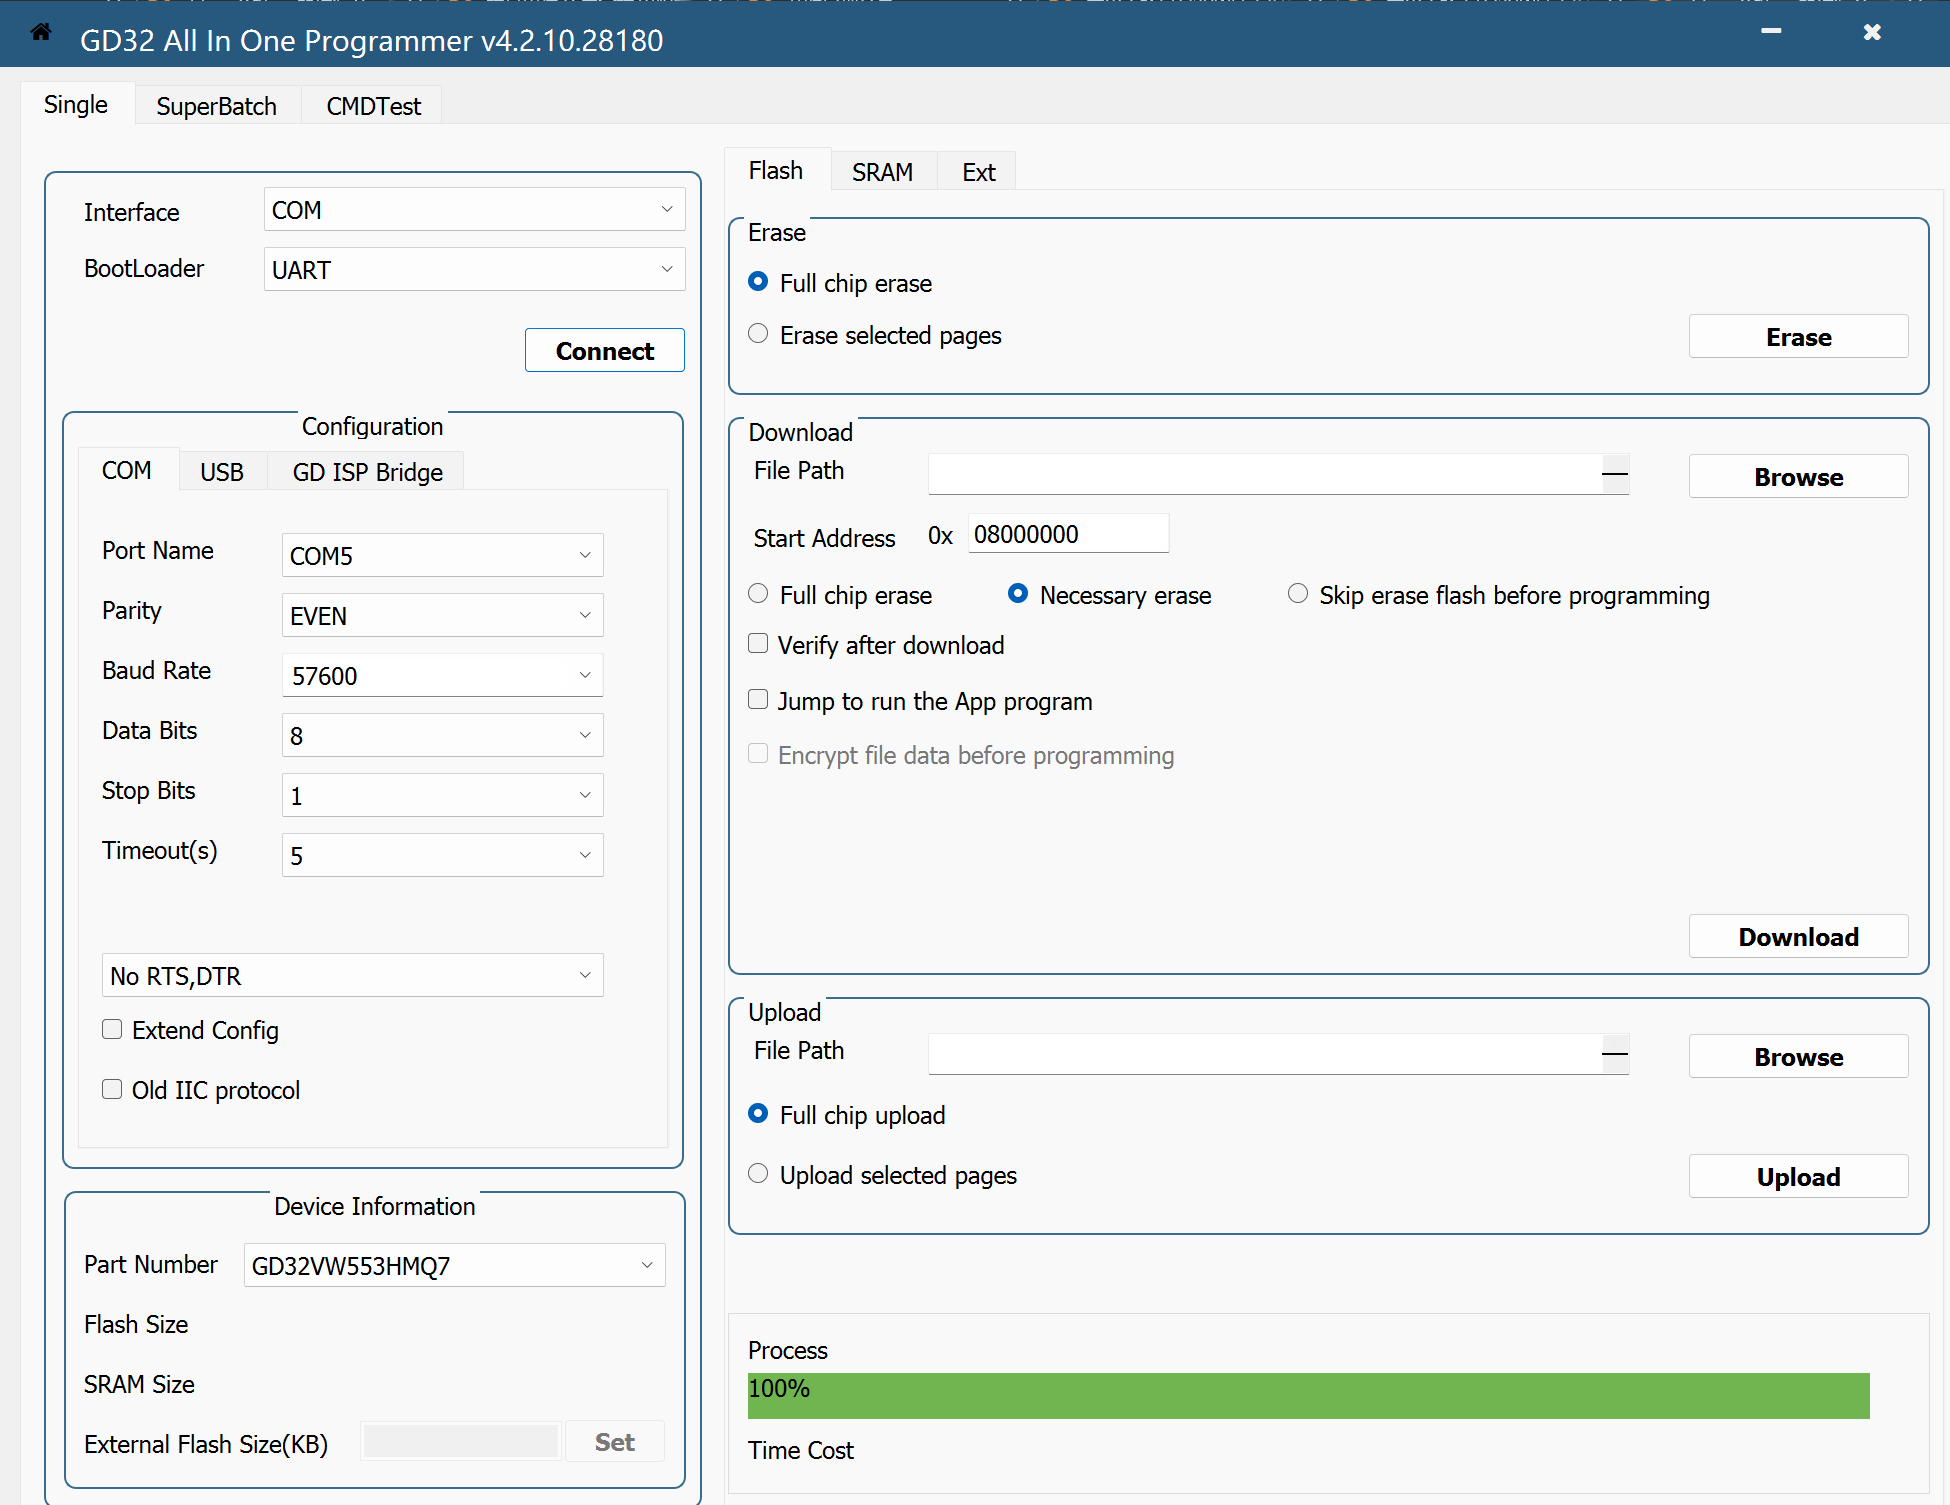Open the Parity EVEN dropdown

point(443,615)
